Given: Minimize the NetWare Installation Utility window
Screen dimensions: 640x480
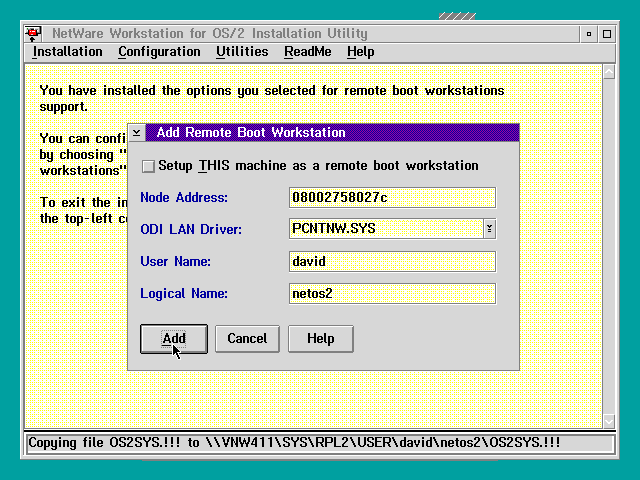Looking at the screenshot, I should click(589, 34).
